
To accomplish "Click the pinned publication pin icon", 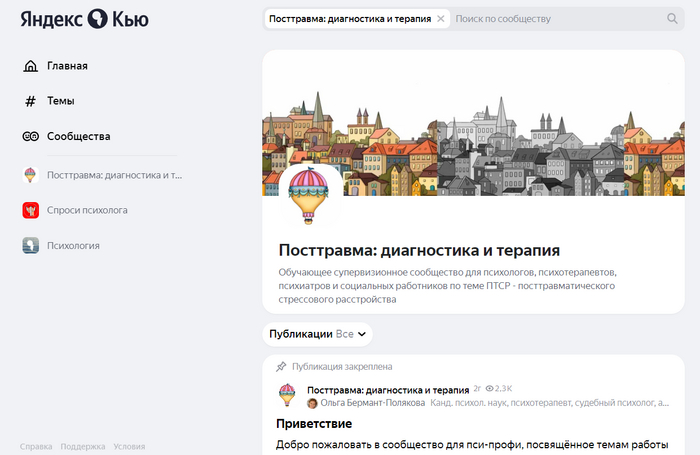I will pyautogui.click(x=281, y=367).
